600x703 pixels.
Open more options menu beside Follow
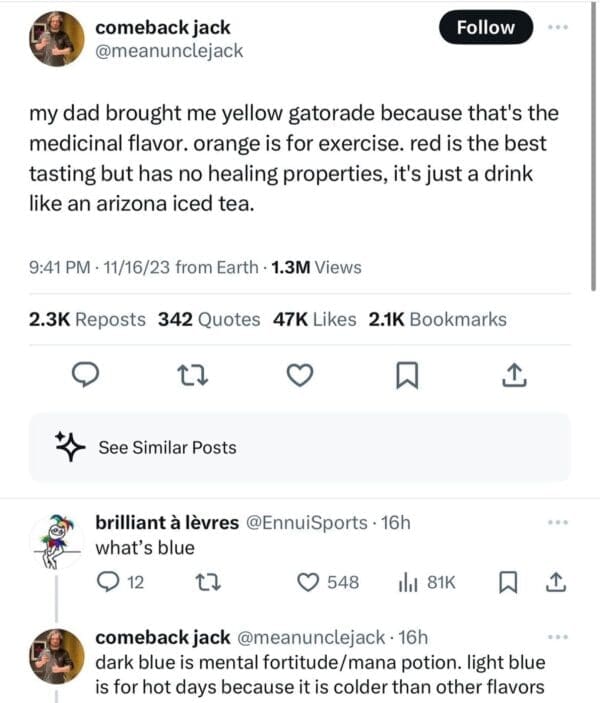[557, 29]
